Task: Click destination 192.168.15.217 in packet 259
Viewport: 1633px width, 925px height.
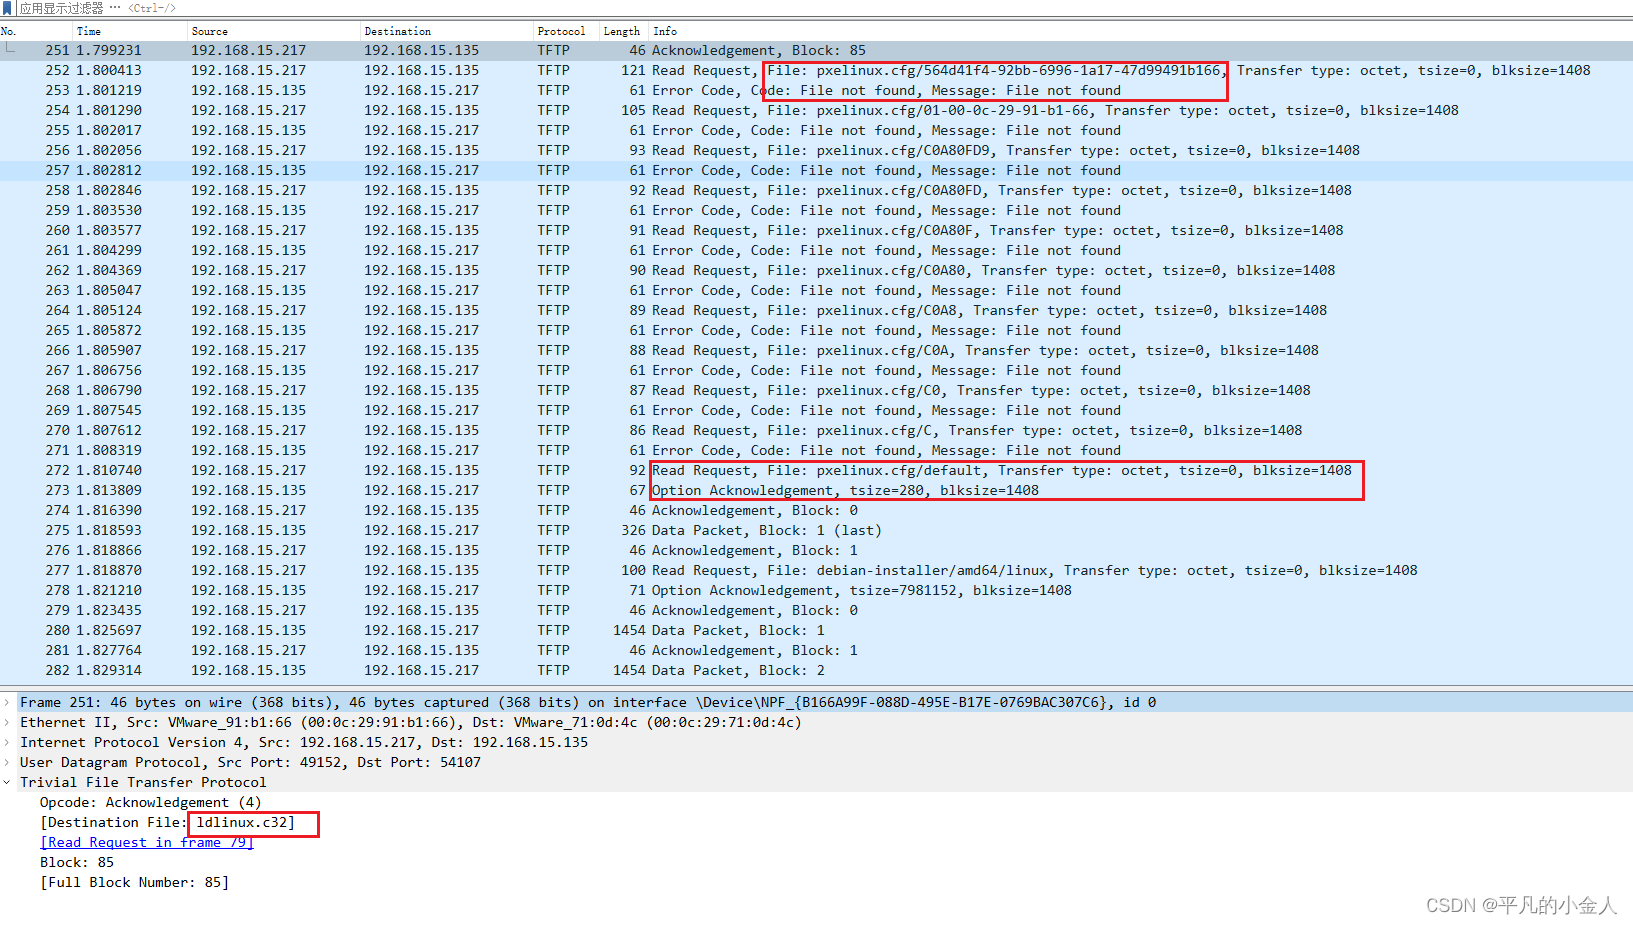Action: 421,210
